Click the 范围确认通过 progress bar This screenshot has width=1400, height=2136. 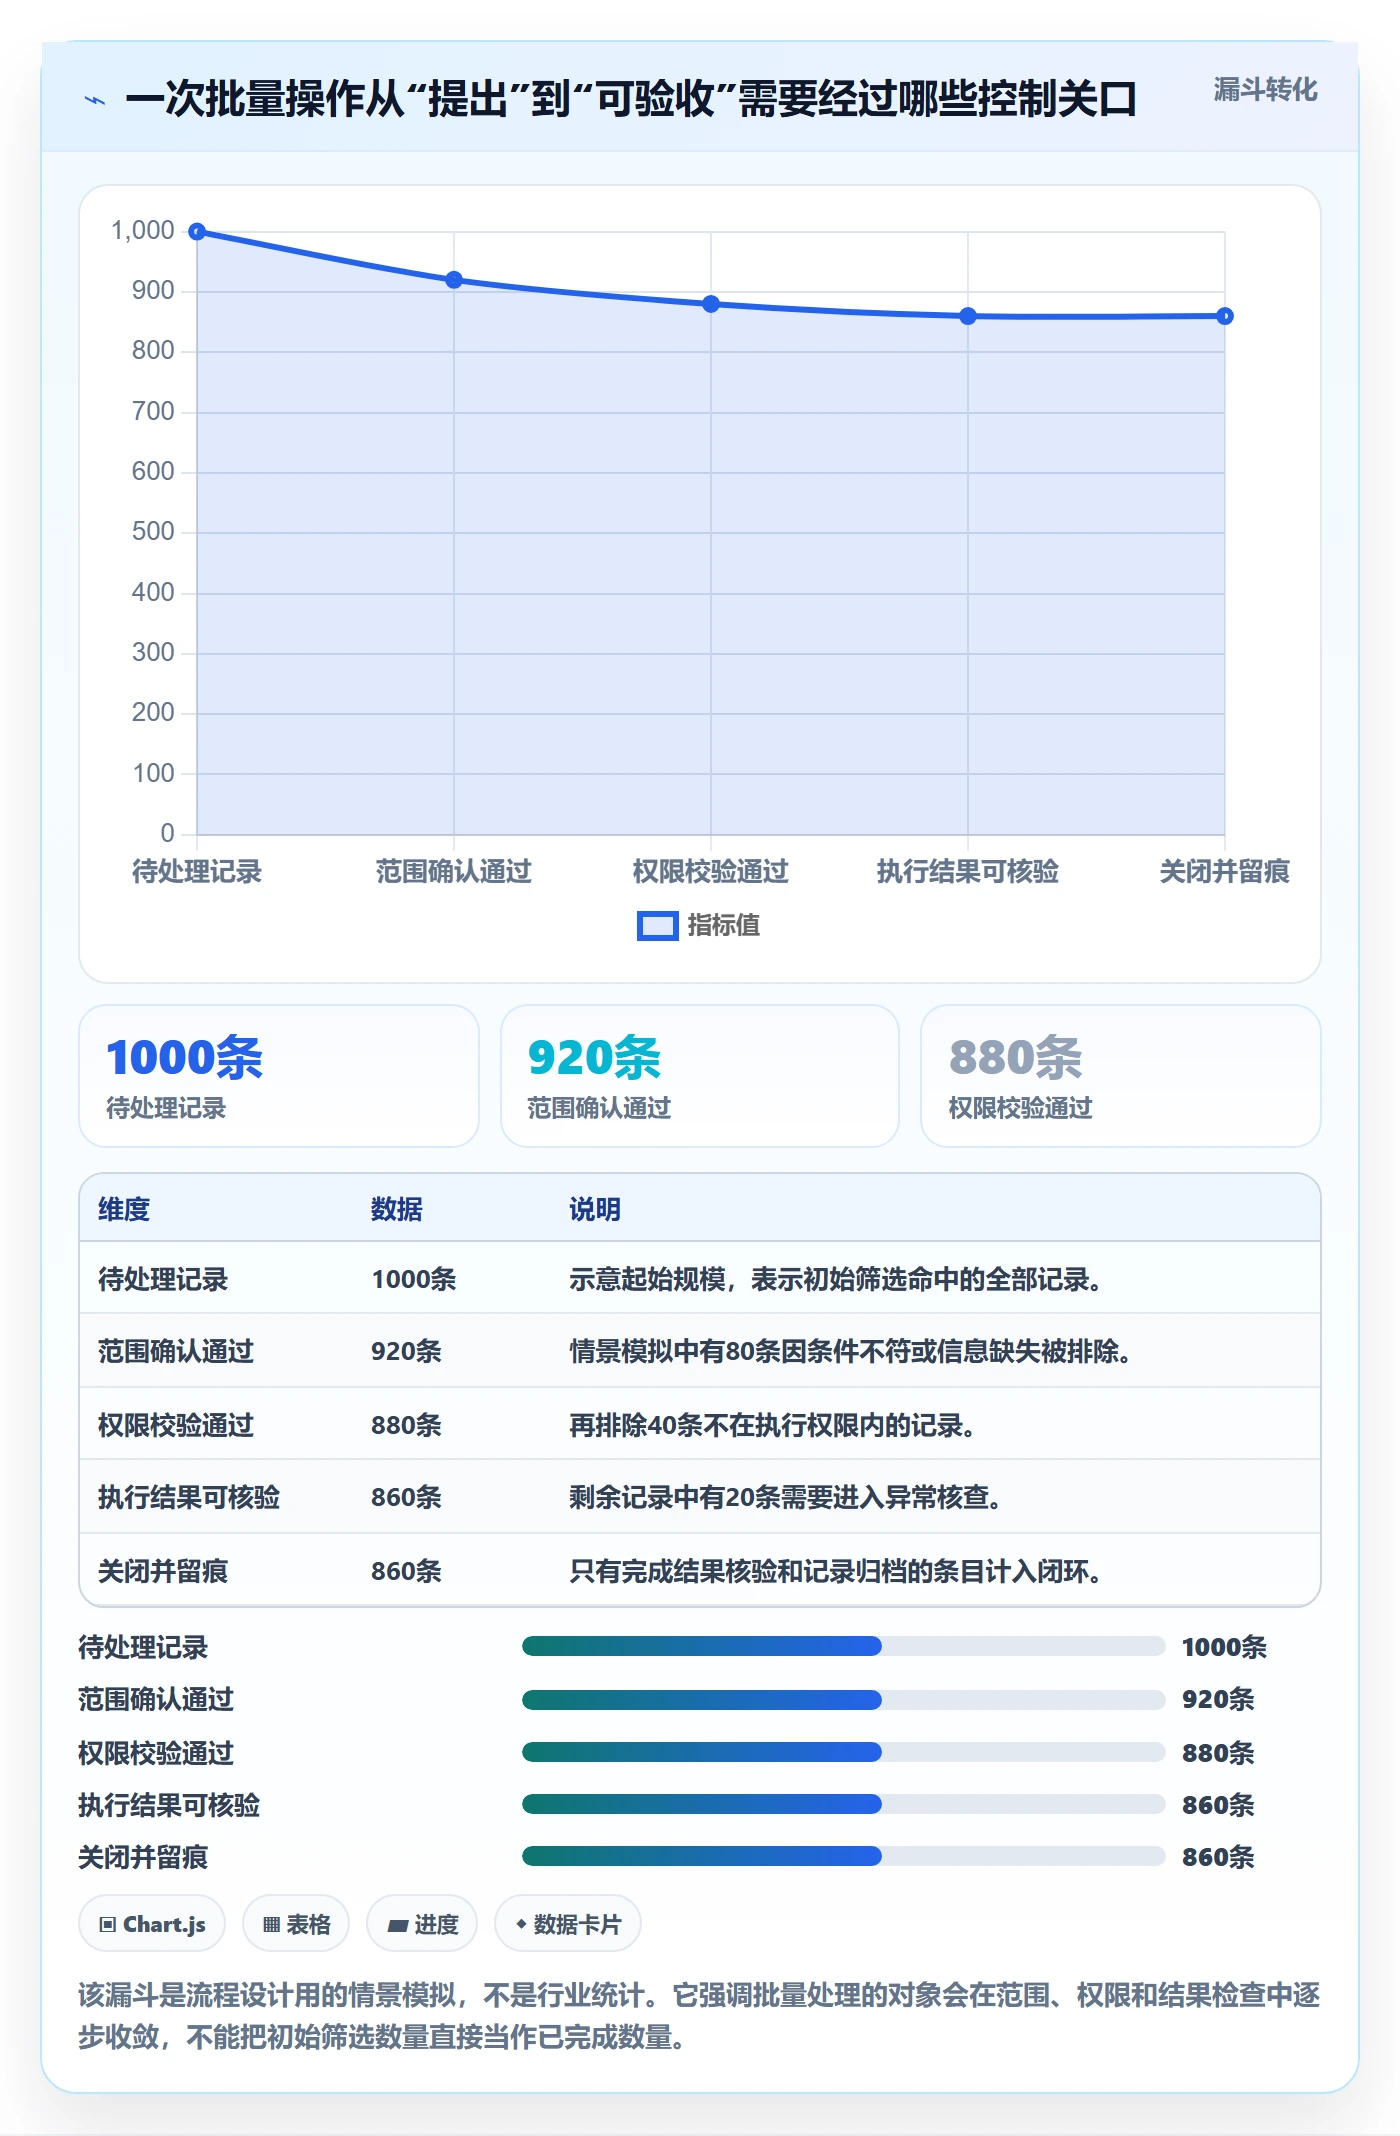click(x=843, y=1699)
